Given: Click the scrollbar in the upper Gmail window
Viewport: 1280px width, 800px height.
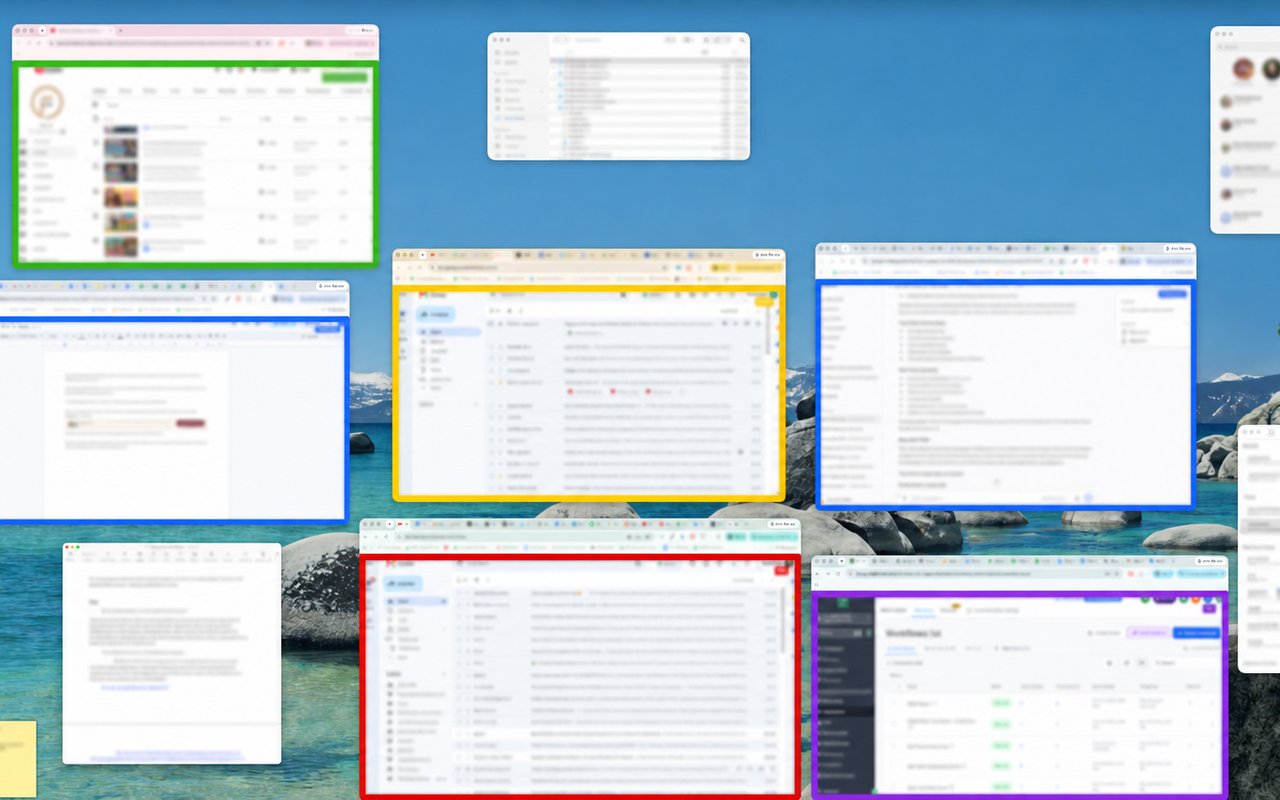Looking at the screenshot, I should [x=769, y=330].
